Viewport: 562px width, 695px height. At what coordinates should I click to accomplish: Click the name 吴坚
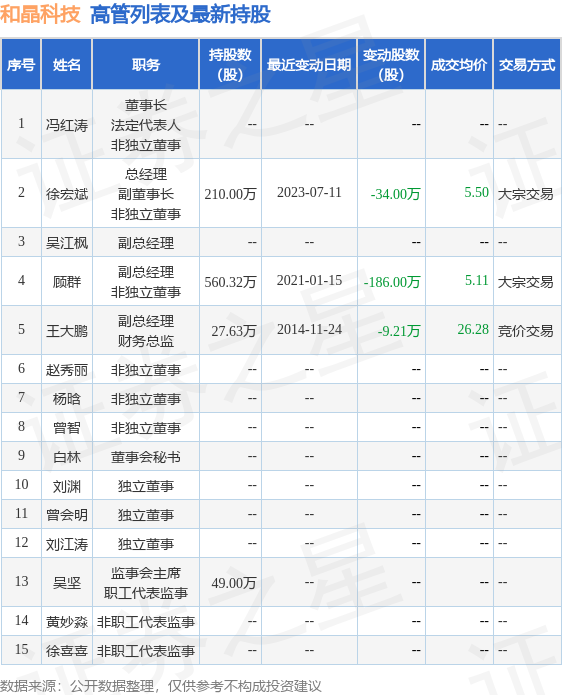click(x=67, y=582)
